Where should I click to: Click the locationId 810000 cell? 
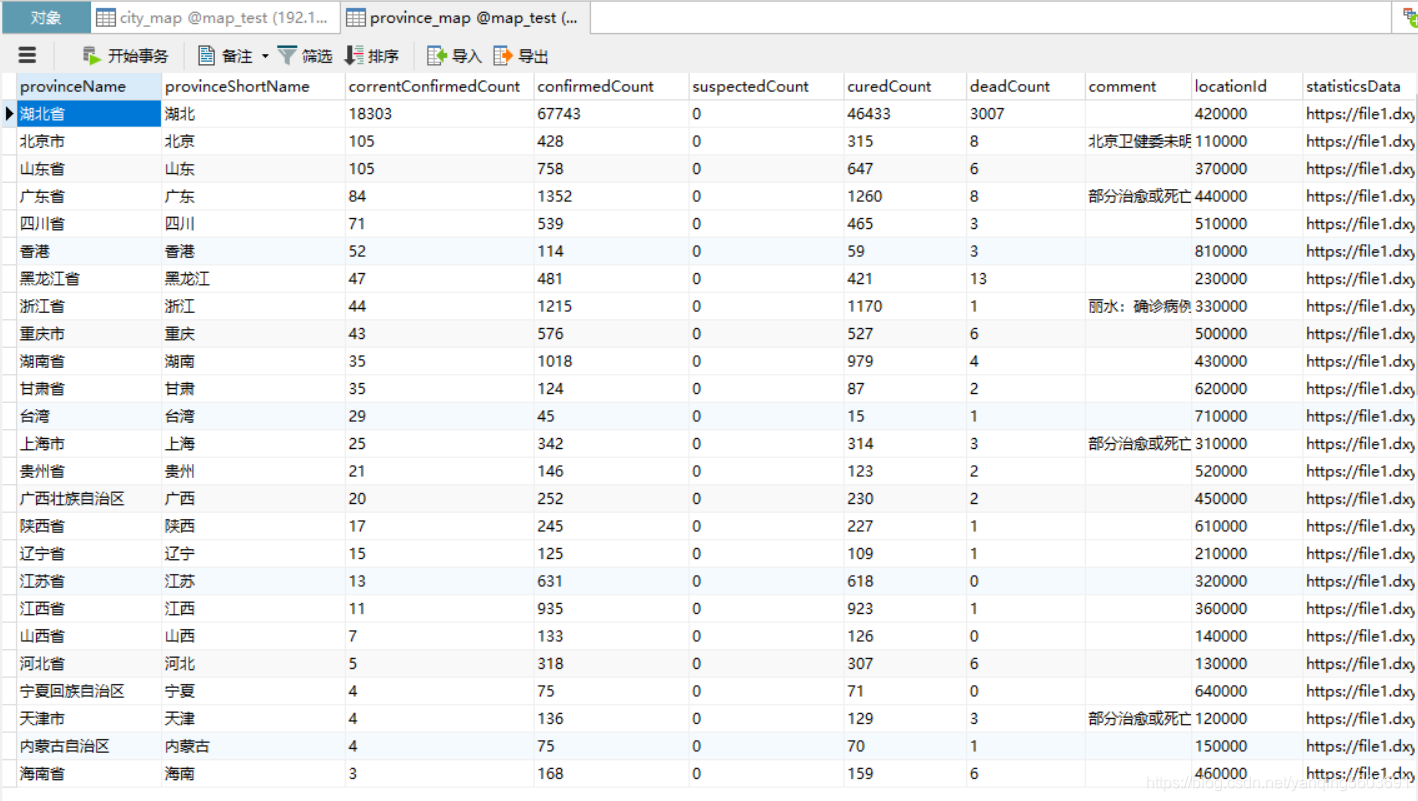[x=1247, y=251]
